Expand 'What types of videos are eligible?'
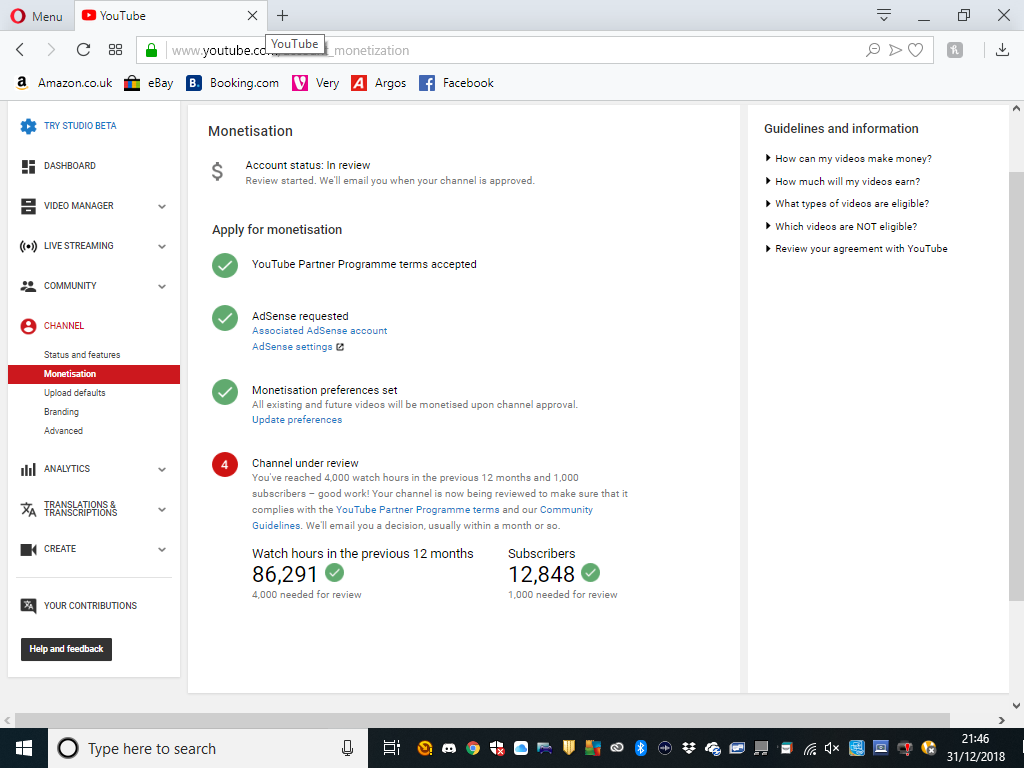 click(x=847, y=204)
